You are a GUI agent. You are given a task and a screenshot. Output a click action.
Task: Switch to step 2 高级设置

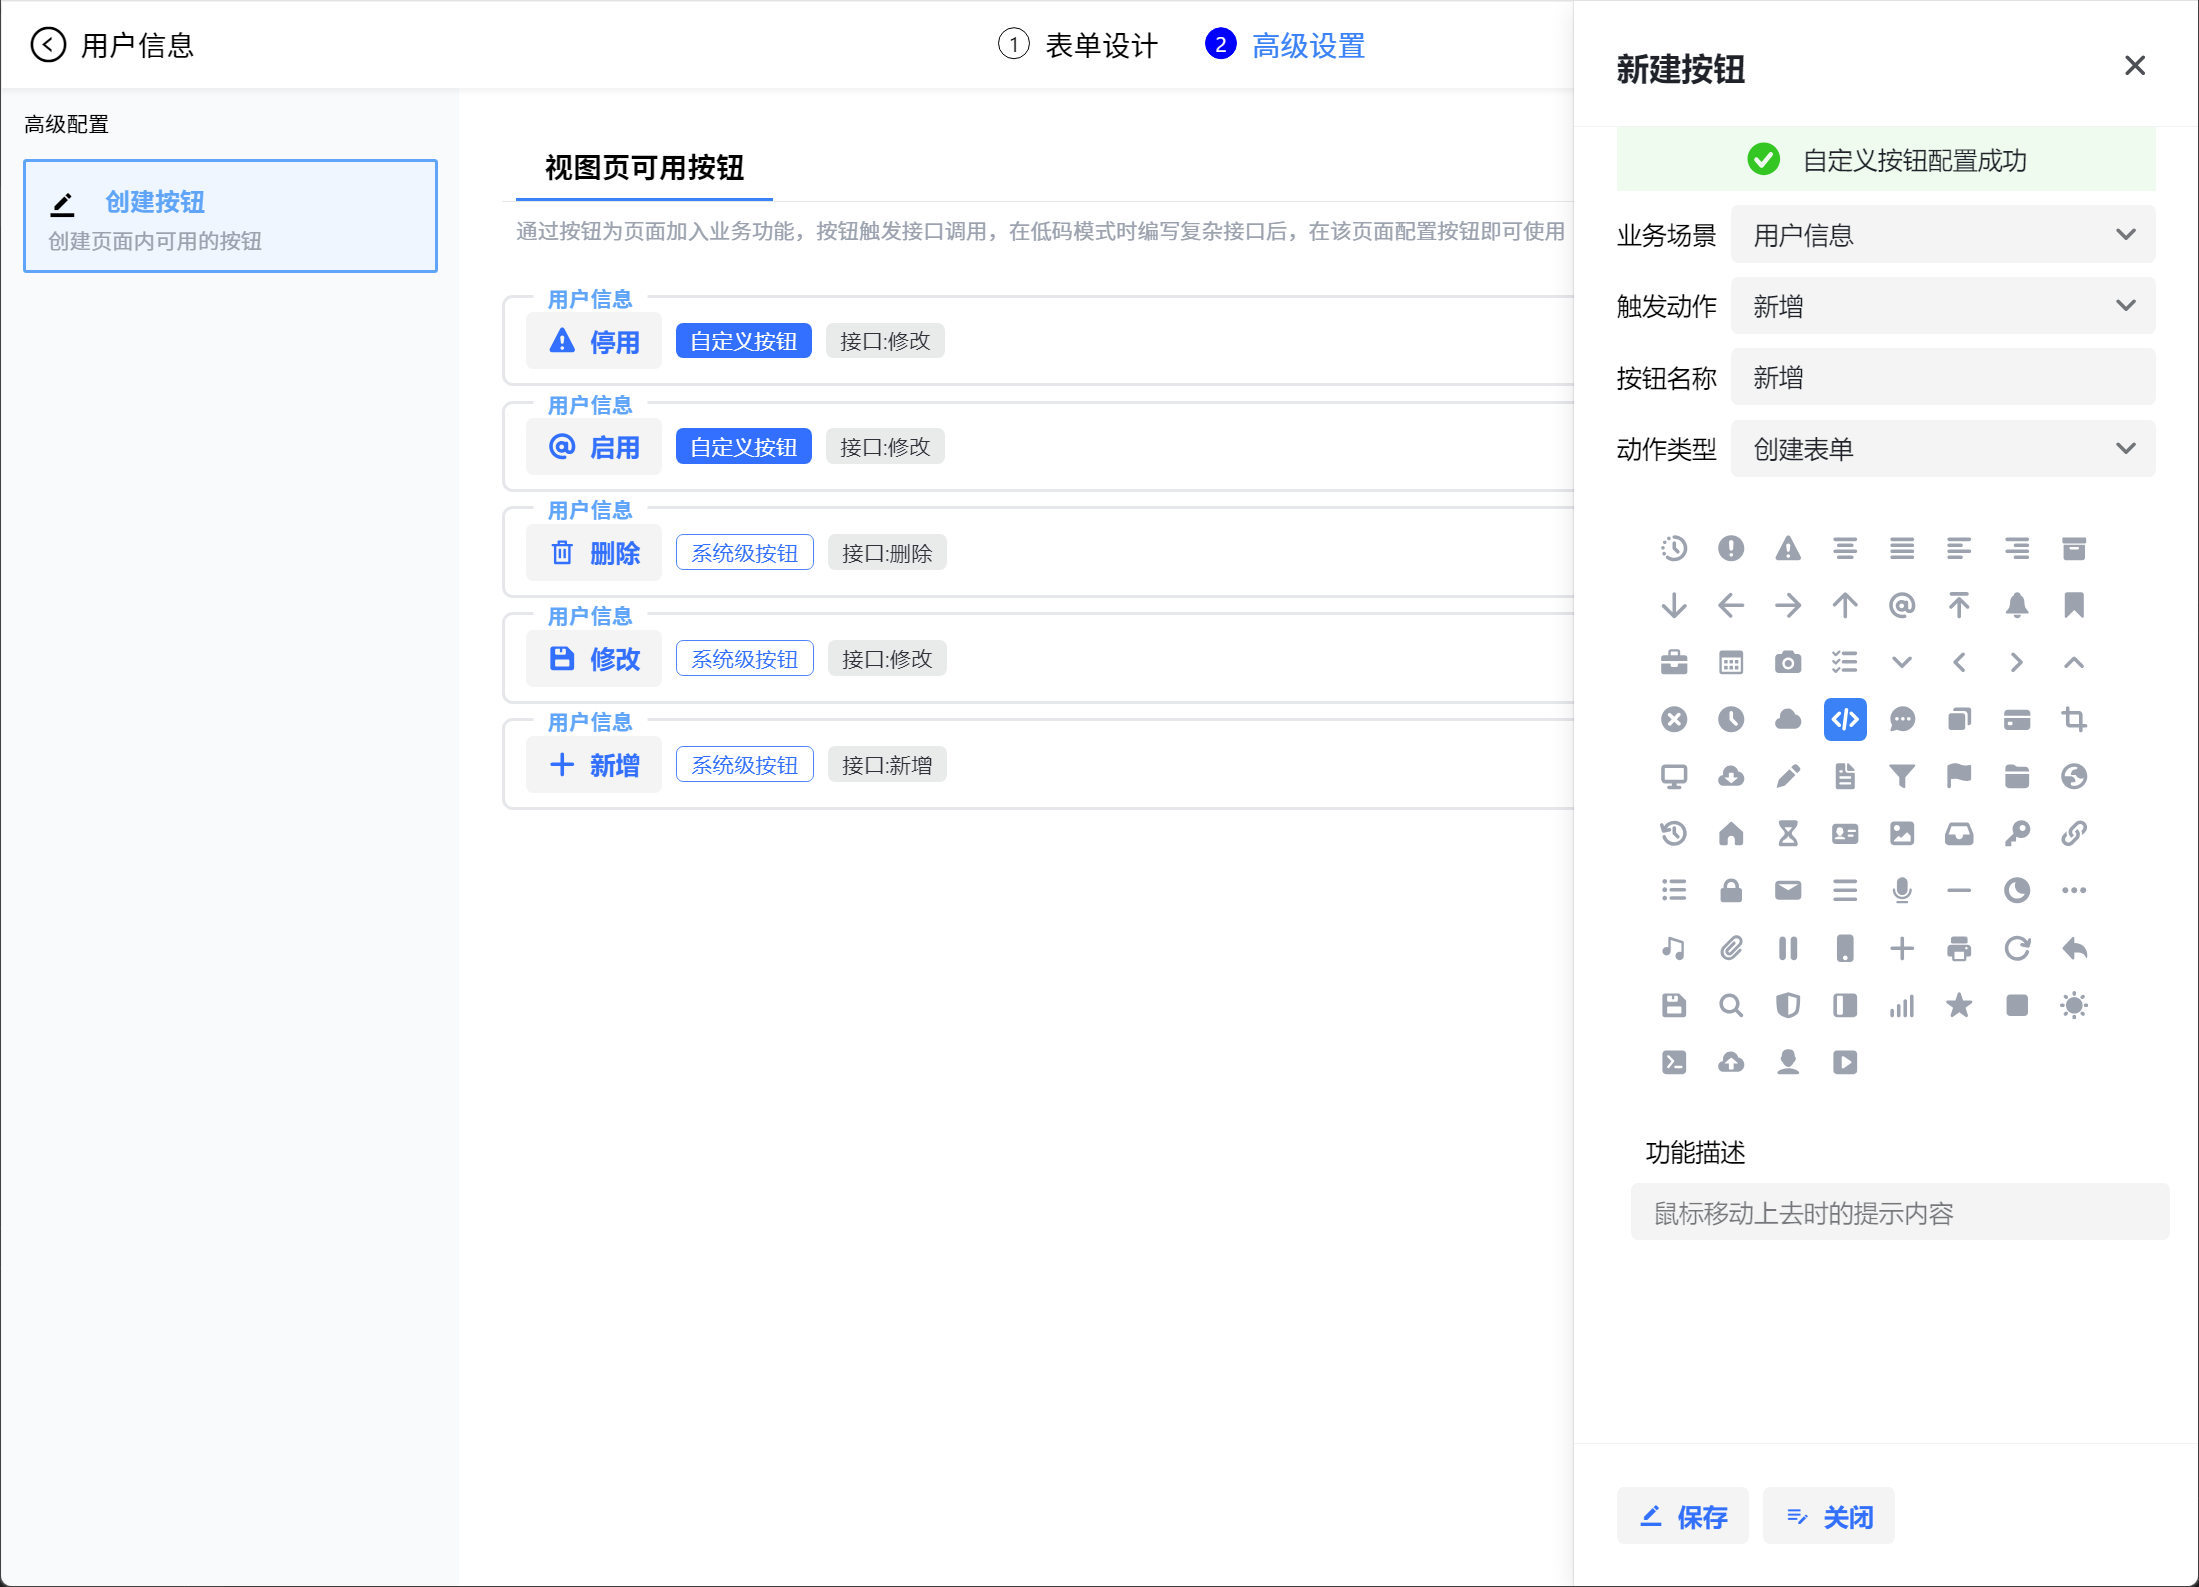[x=1286, y=45]
